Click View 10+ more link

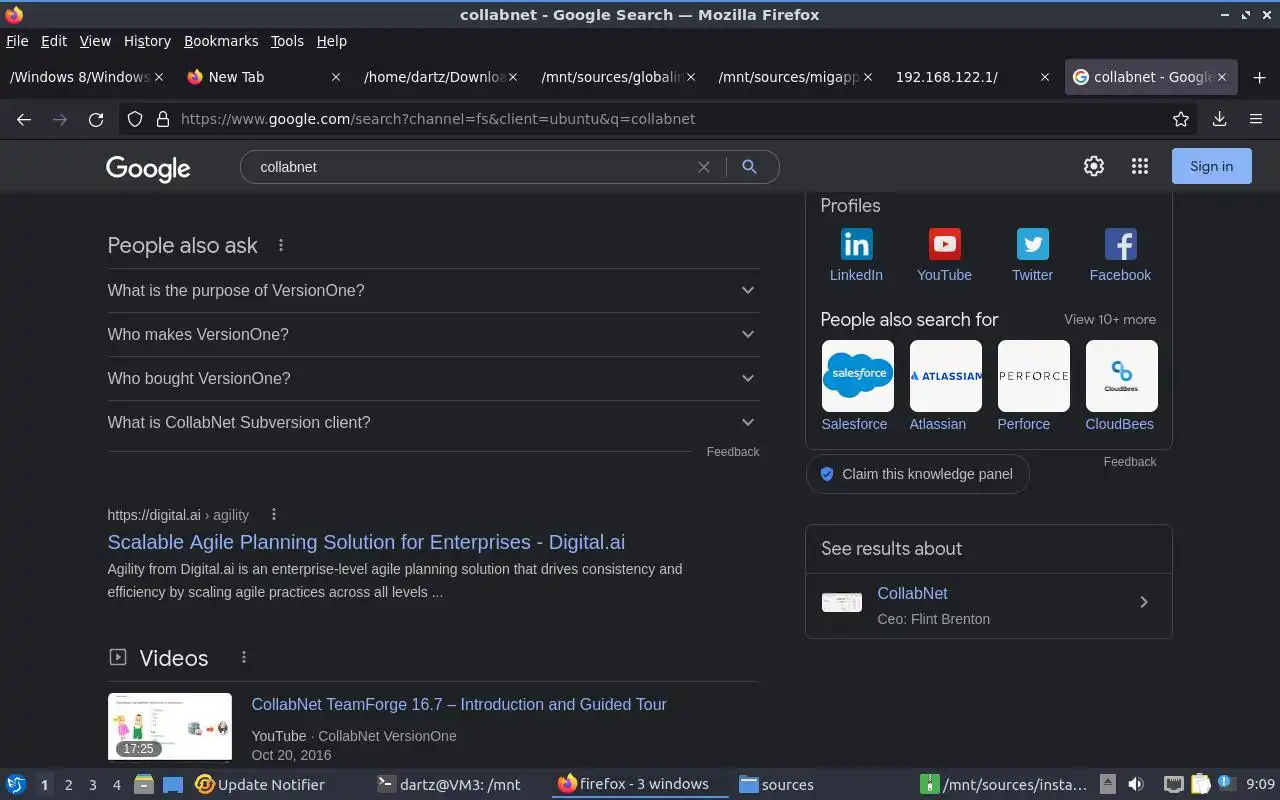[1110, 319]
